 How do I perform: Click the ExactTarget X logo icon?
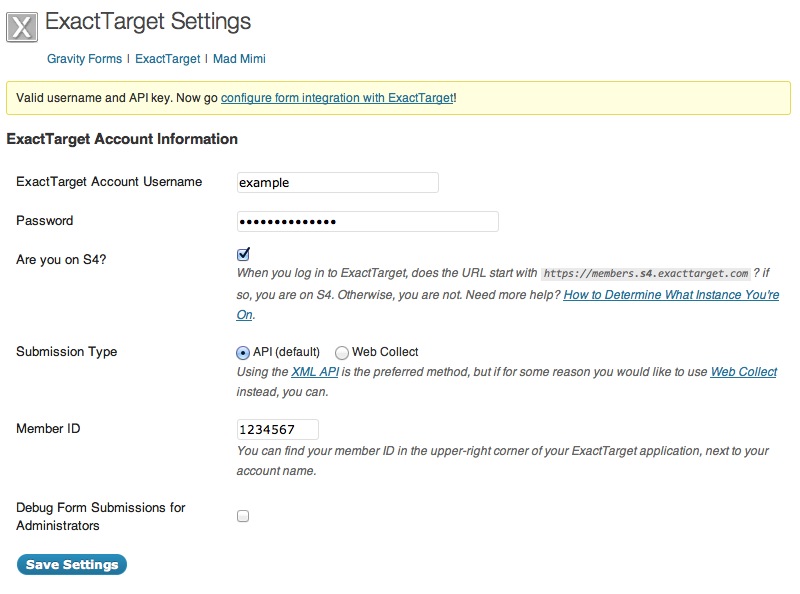point(22,25)
